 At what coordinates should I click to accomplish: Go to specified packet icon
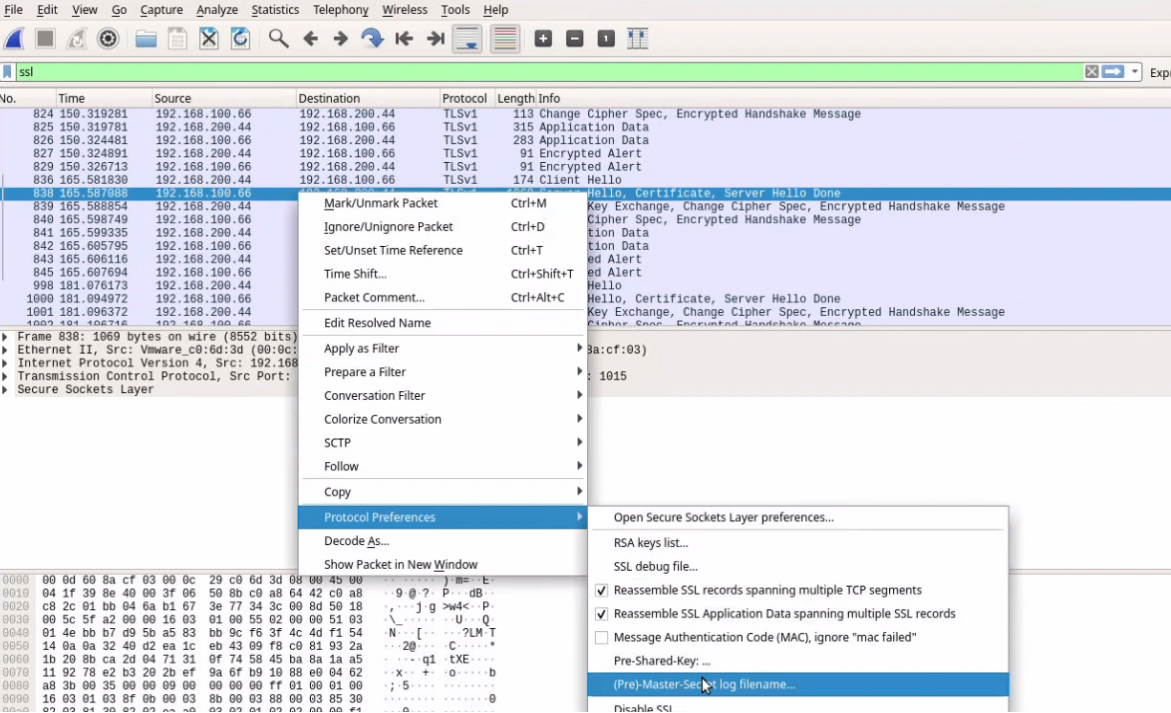point(372,39)
